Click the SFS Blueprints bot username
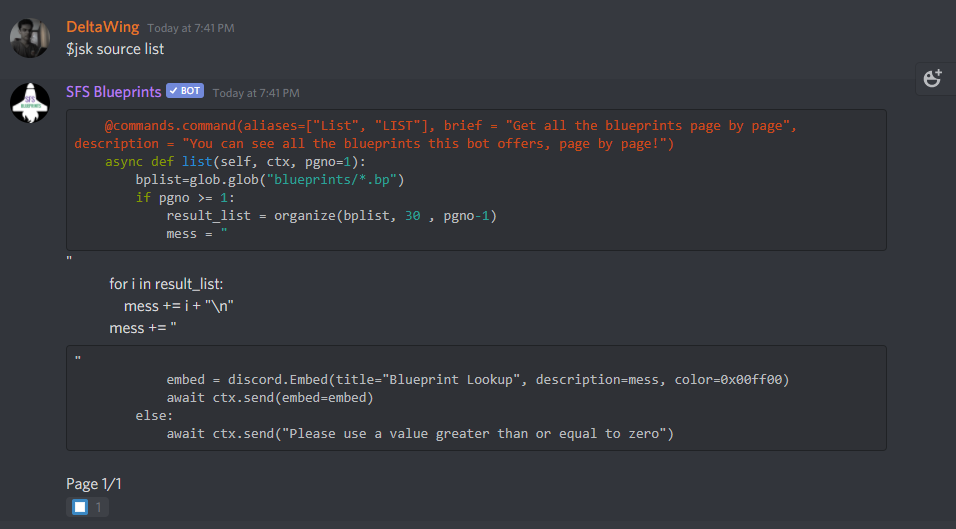Screen dimensions: 956x529 (x=113, y=92)
